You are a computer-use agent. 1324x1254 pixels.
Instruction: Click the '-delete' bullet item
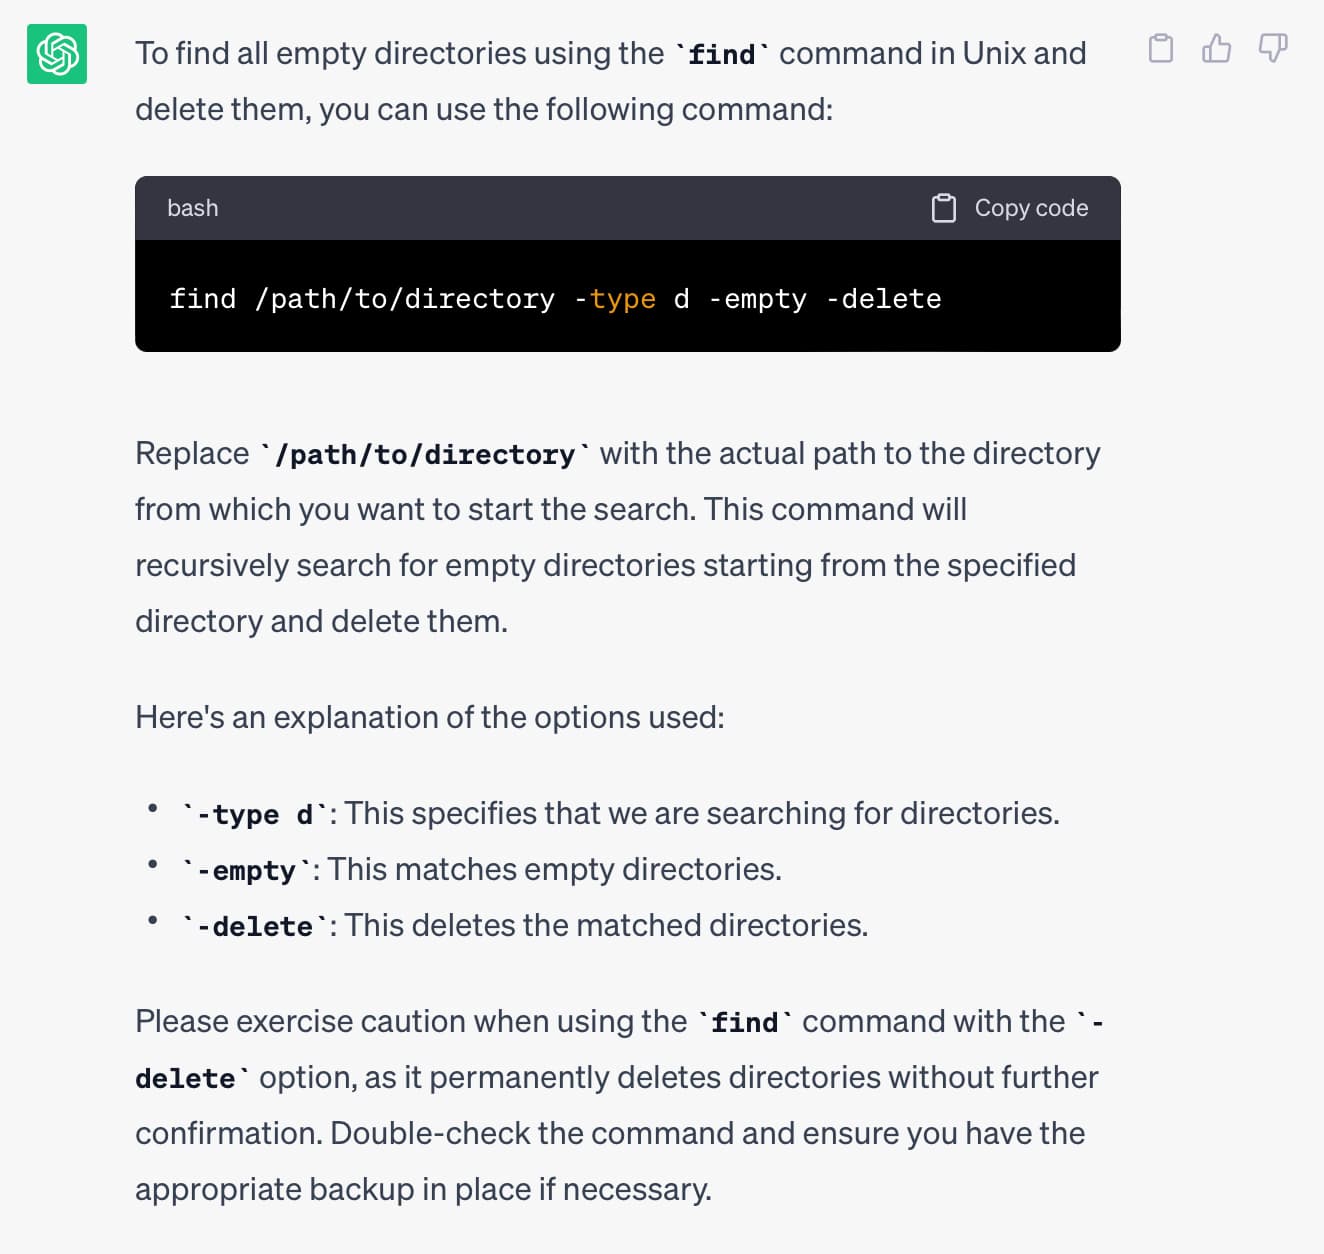(524, 926)
